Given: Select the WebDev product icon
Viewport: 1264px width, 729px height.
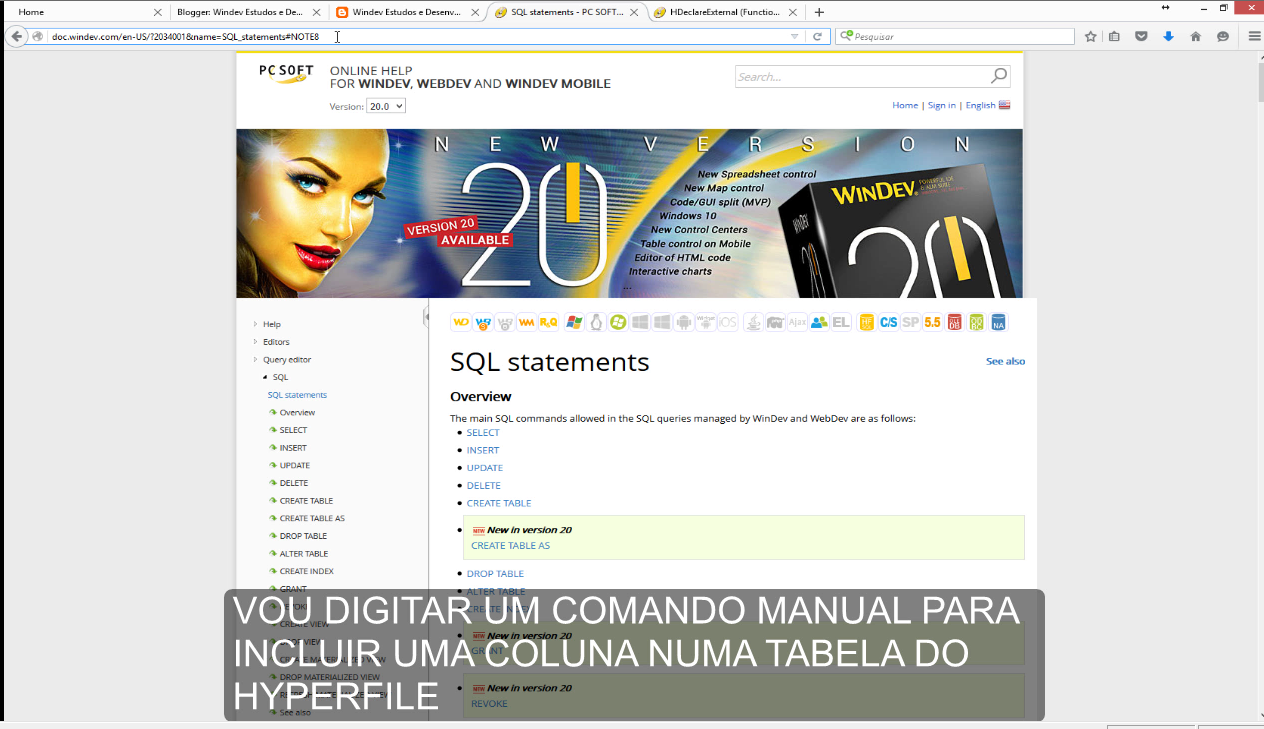Looking at the screenshot, I should [482, 322].
